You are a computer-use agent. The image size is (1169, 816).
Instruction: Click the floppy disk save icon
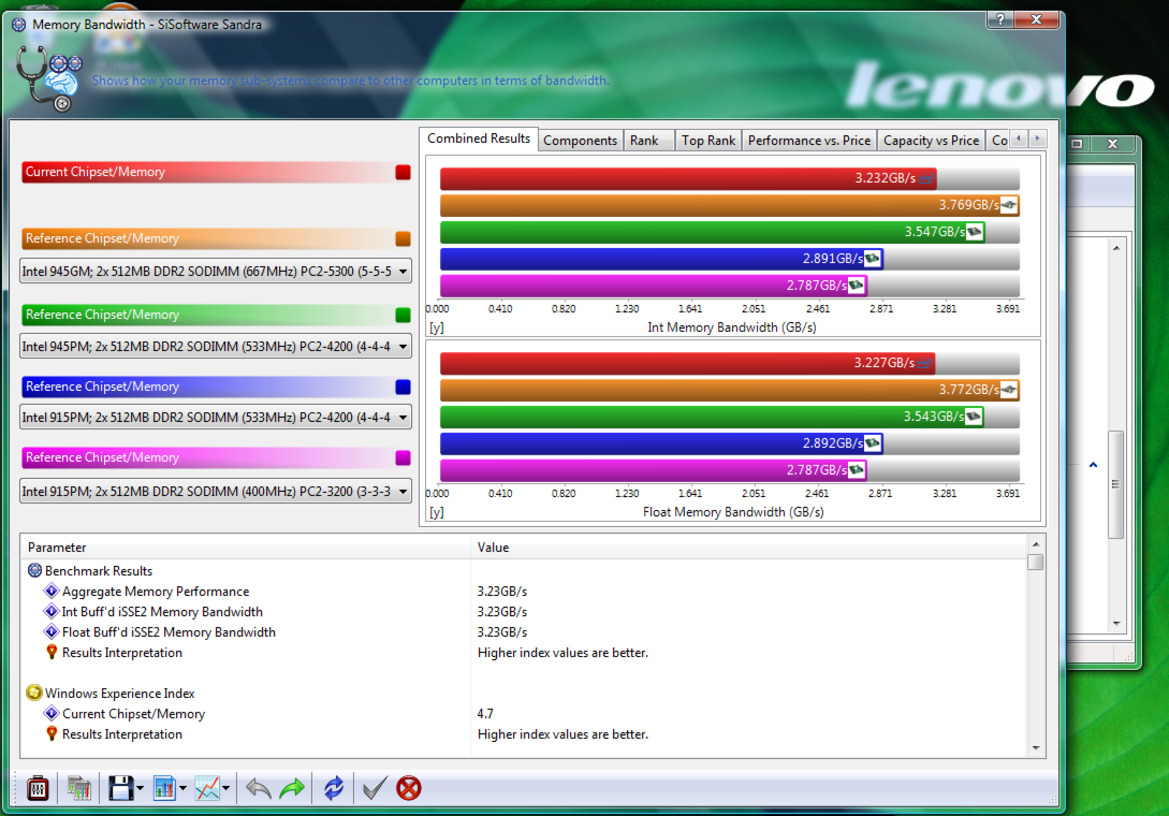(x=121, y=788)
